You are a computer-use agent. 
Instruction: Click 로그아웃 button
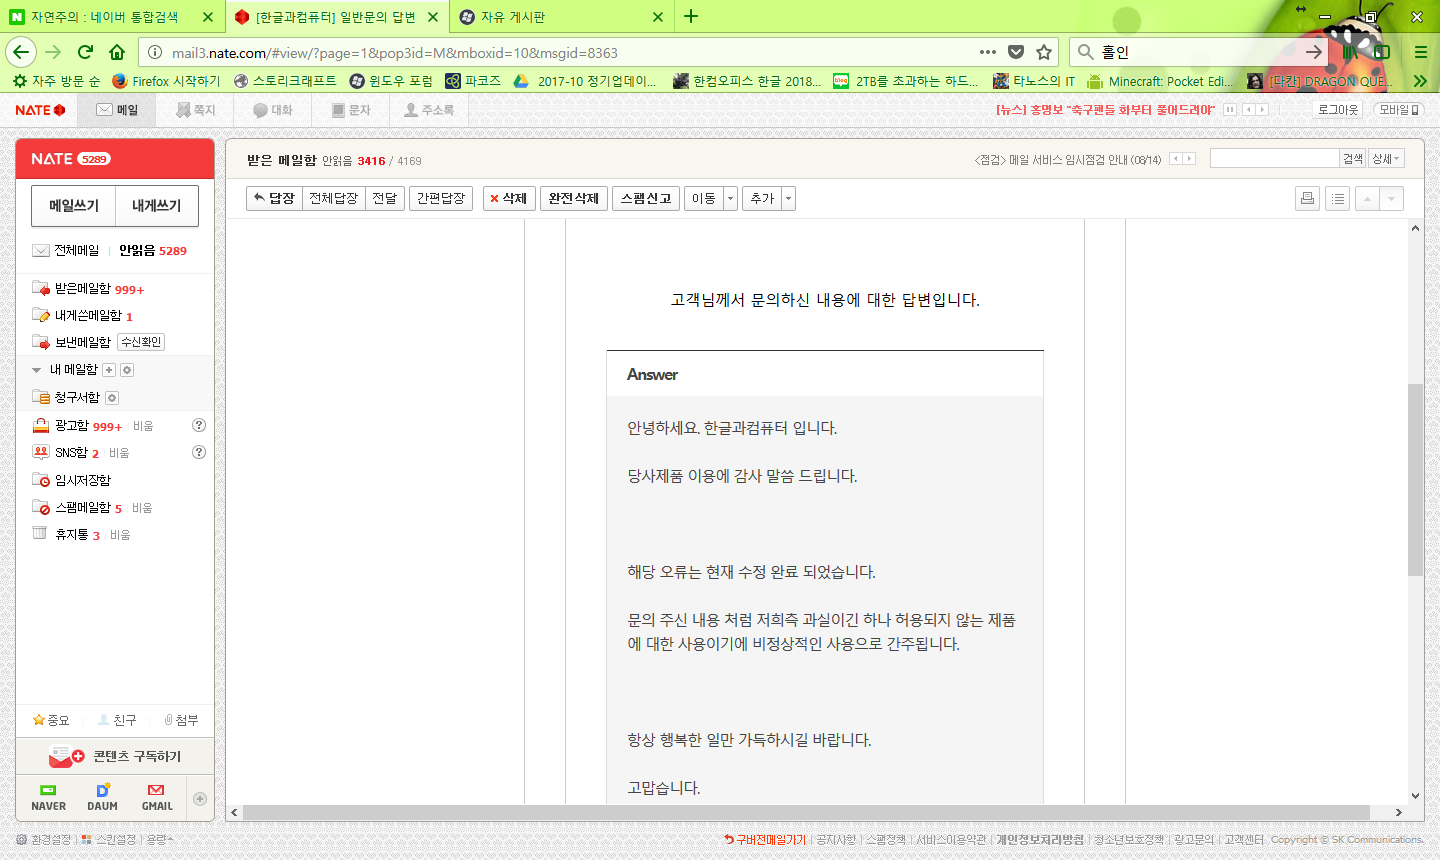[1337, 110]
